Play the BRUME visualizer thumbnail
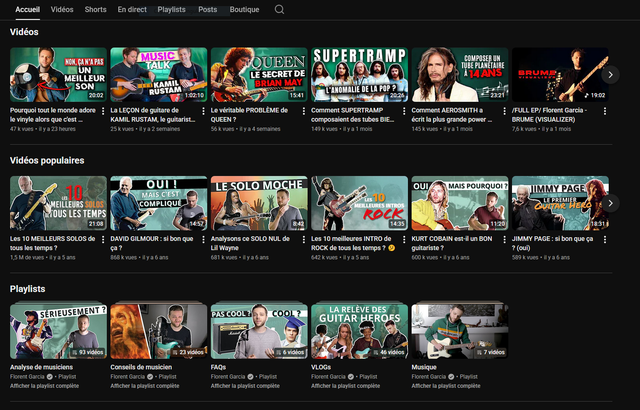Screen dimensions: 640x410 tap(560, 75)
